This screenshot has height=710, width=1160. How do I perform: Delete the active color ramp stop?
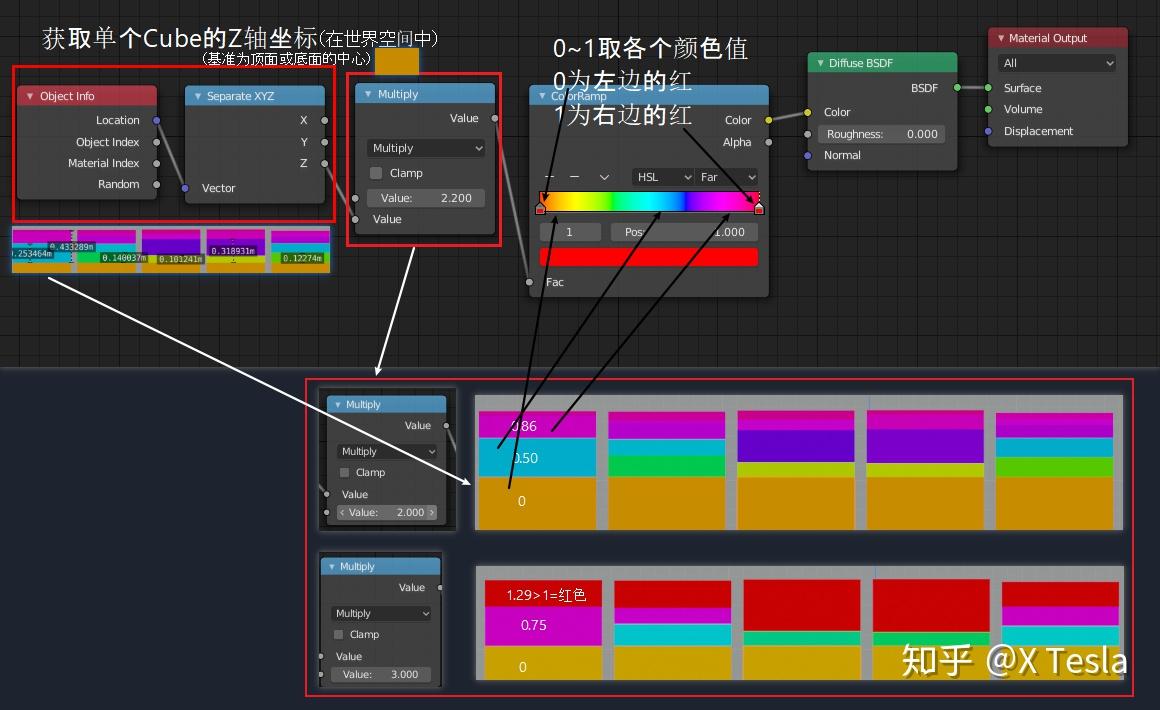tap(573, 177)
